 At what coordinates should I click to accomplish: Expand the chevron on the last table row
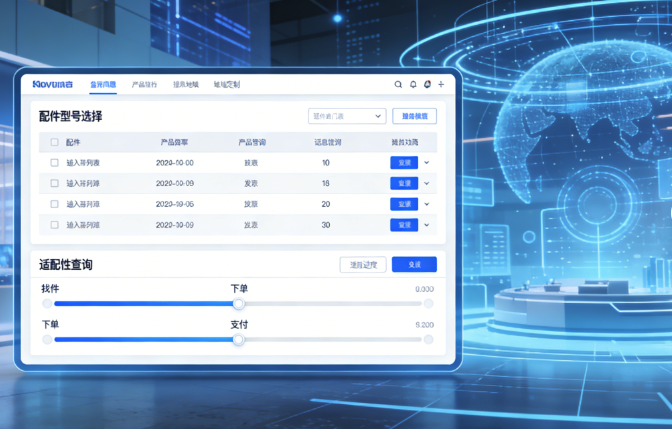(x=427, y=225)
